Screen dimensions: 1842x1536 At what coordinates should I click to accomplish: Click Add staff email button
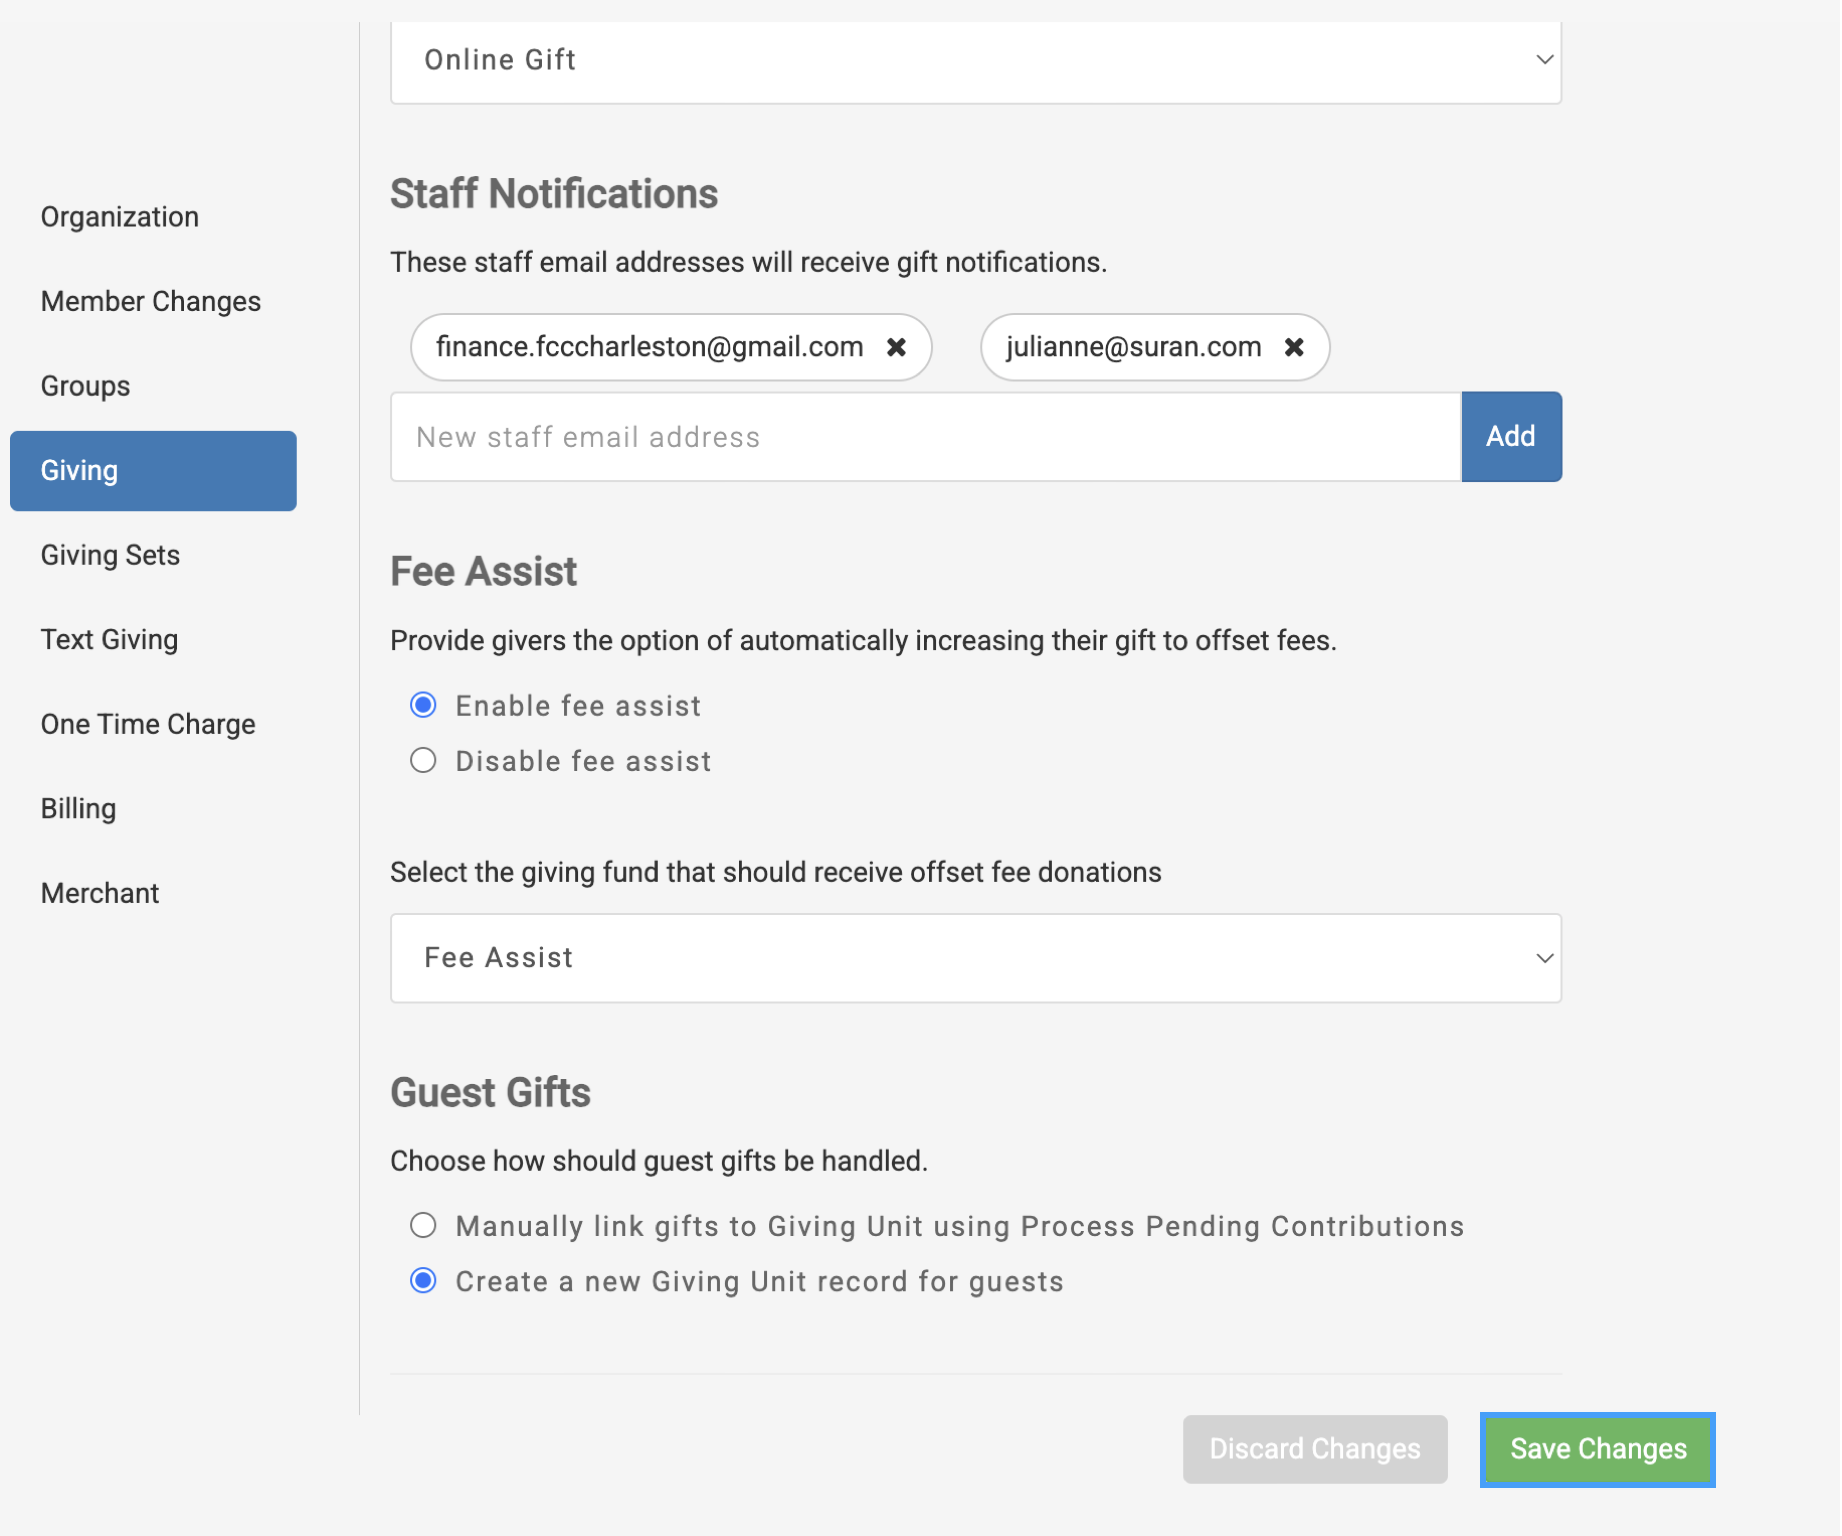[1511, 437]
